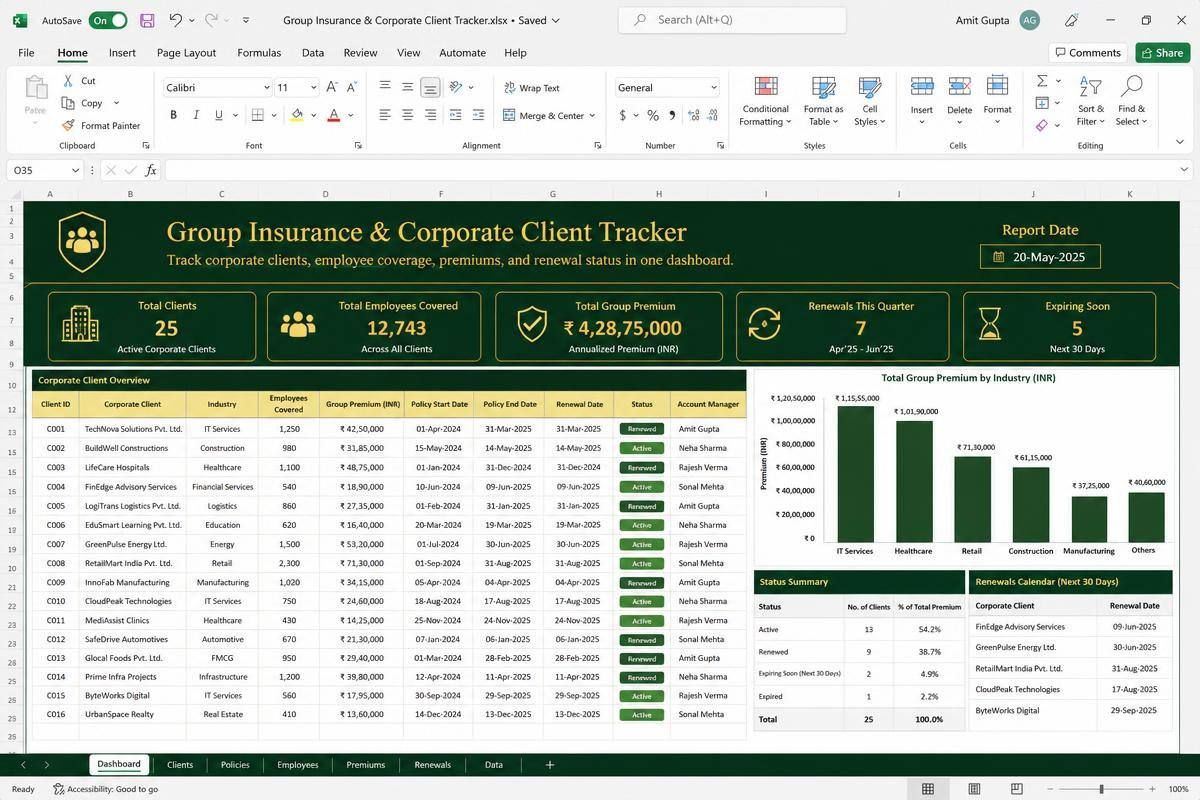Viewport: 1200px width, 800px height.
Task: Click Find & Select button
Action: pyautogui.click(x=1132, y=102)
